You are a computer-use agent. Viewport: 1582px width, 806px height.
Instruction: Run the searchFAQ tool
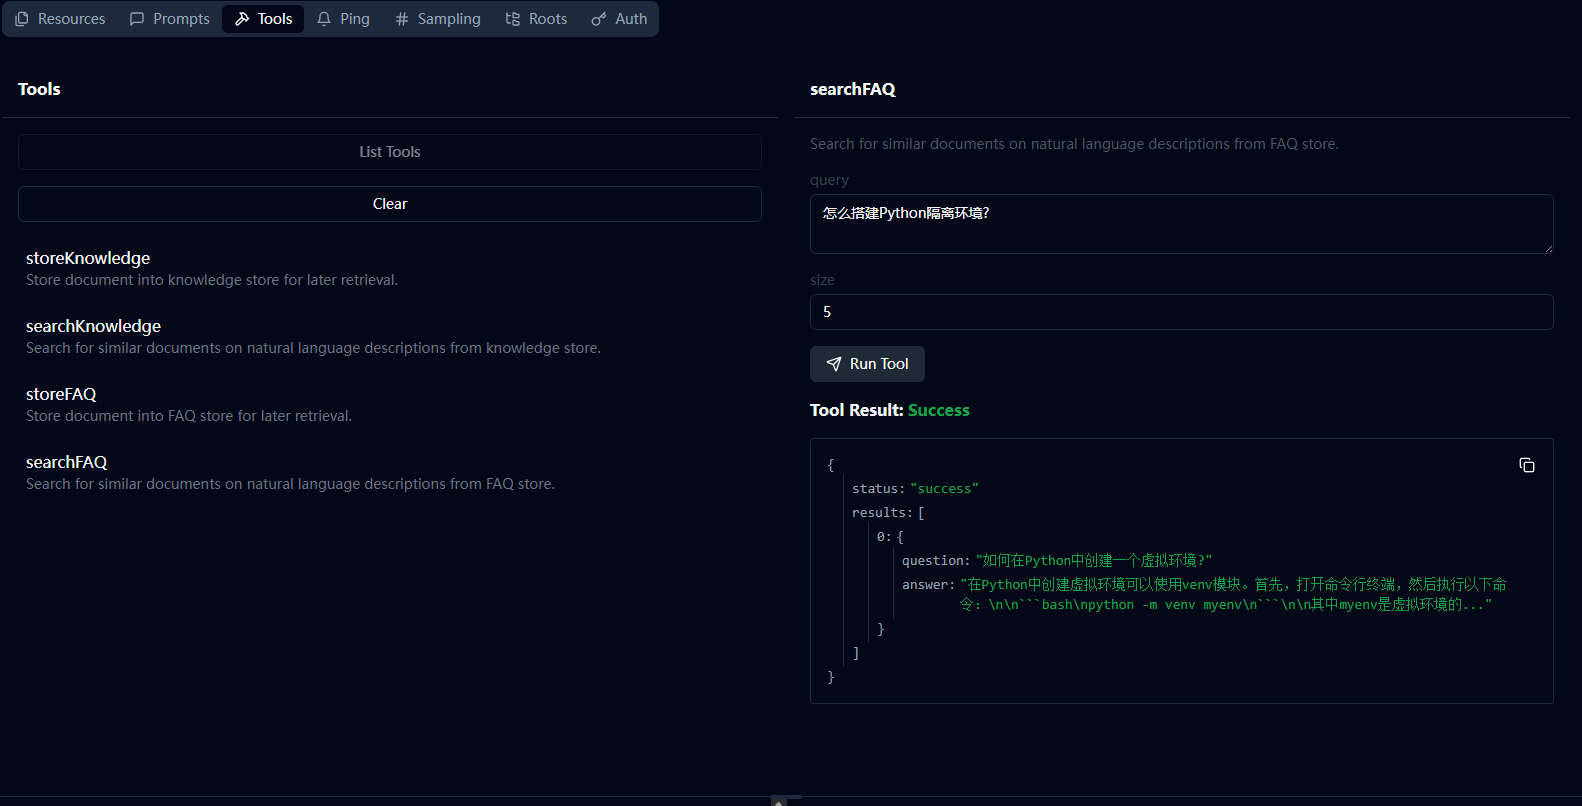867,364
